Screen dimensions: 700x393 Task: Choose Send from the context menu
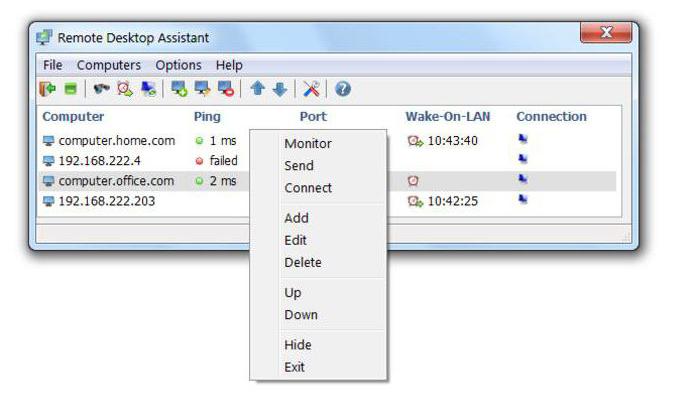point(299,166)
